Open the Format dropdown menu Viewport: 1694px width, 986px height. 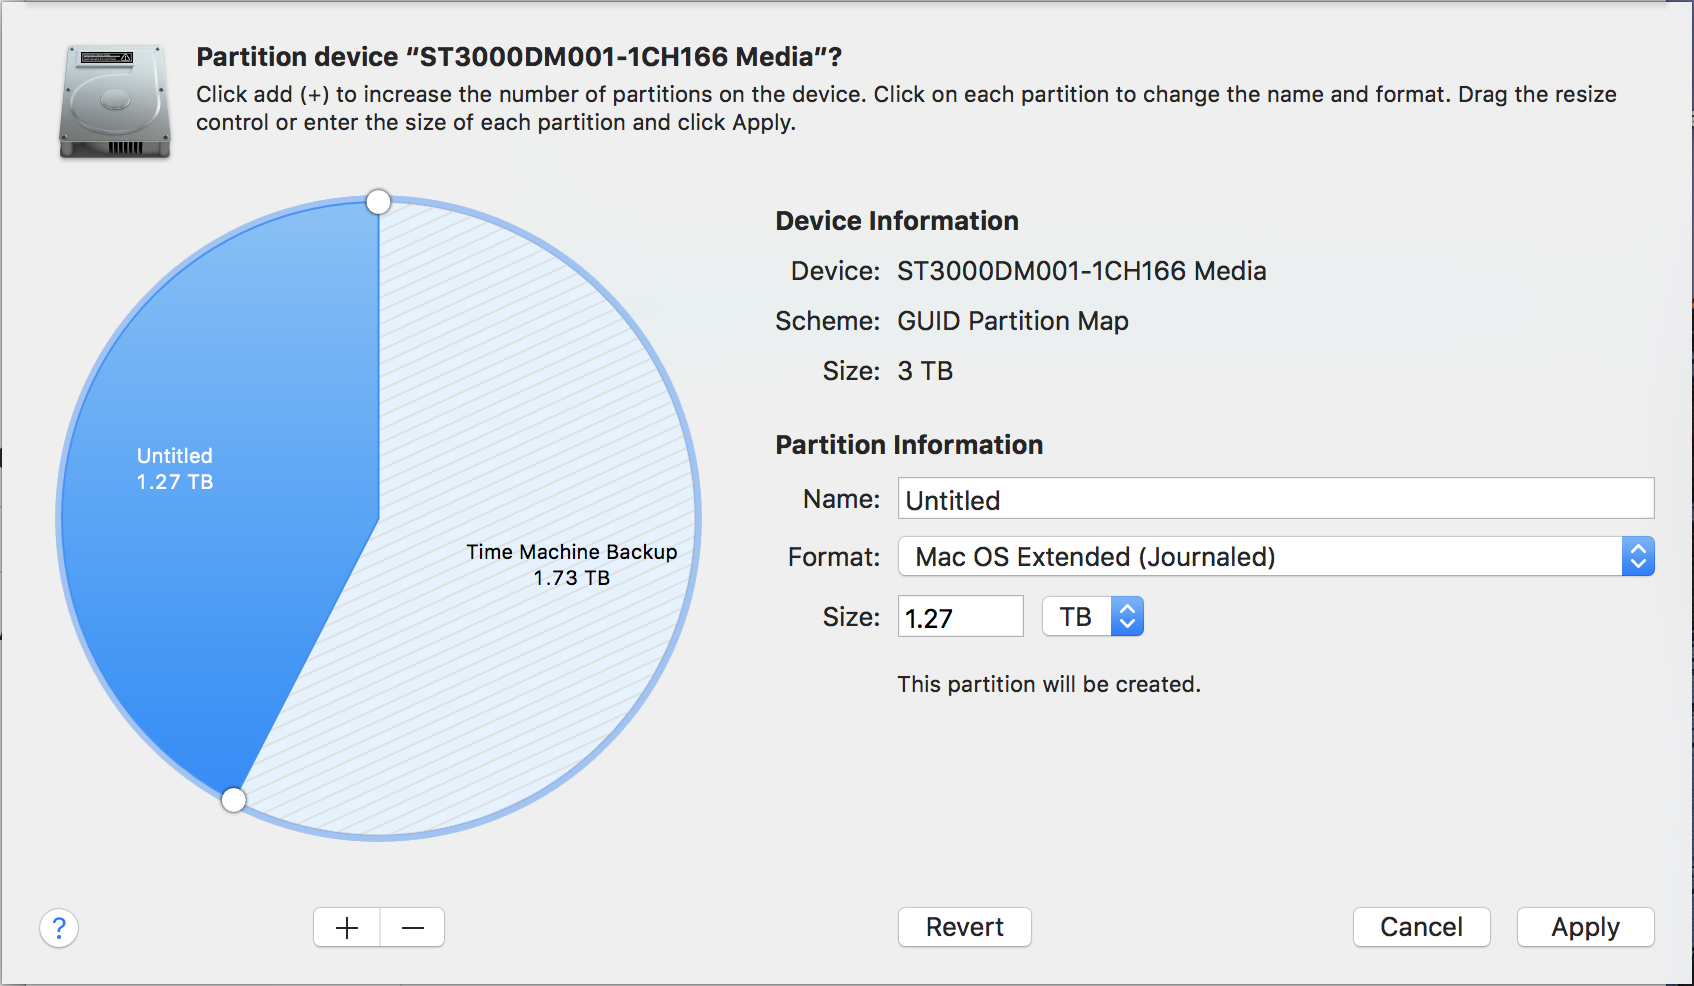(1276, 557)
